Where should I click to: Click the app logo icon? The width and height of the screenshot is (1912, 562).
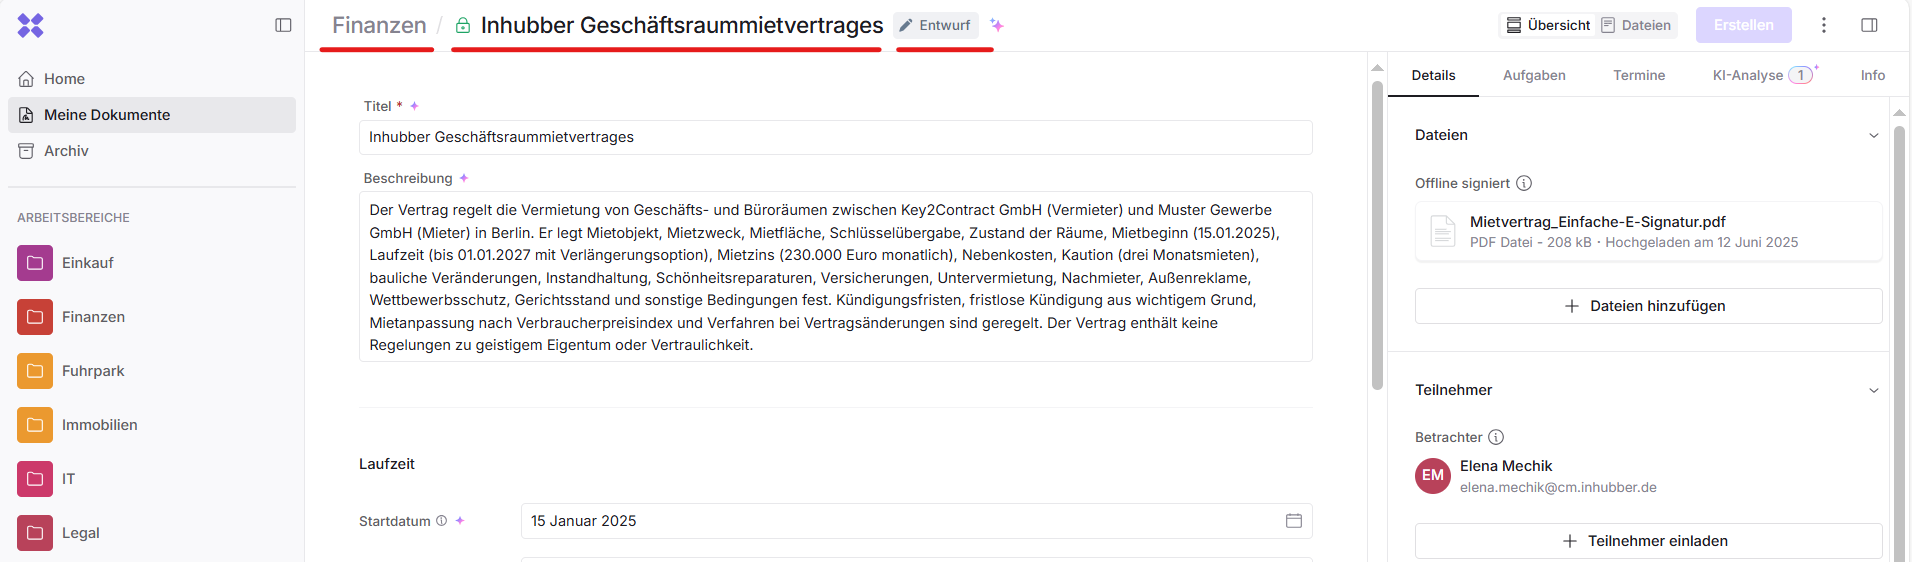[31, 25]
